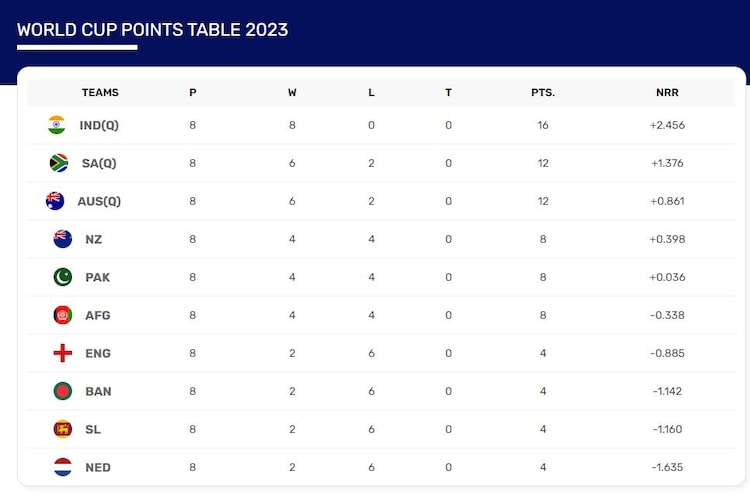Viewport: 750px width, 495px height.
Task: Click the World Cup Points Table 2023 heading
Action: tap(153, 29)
